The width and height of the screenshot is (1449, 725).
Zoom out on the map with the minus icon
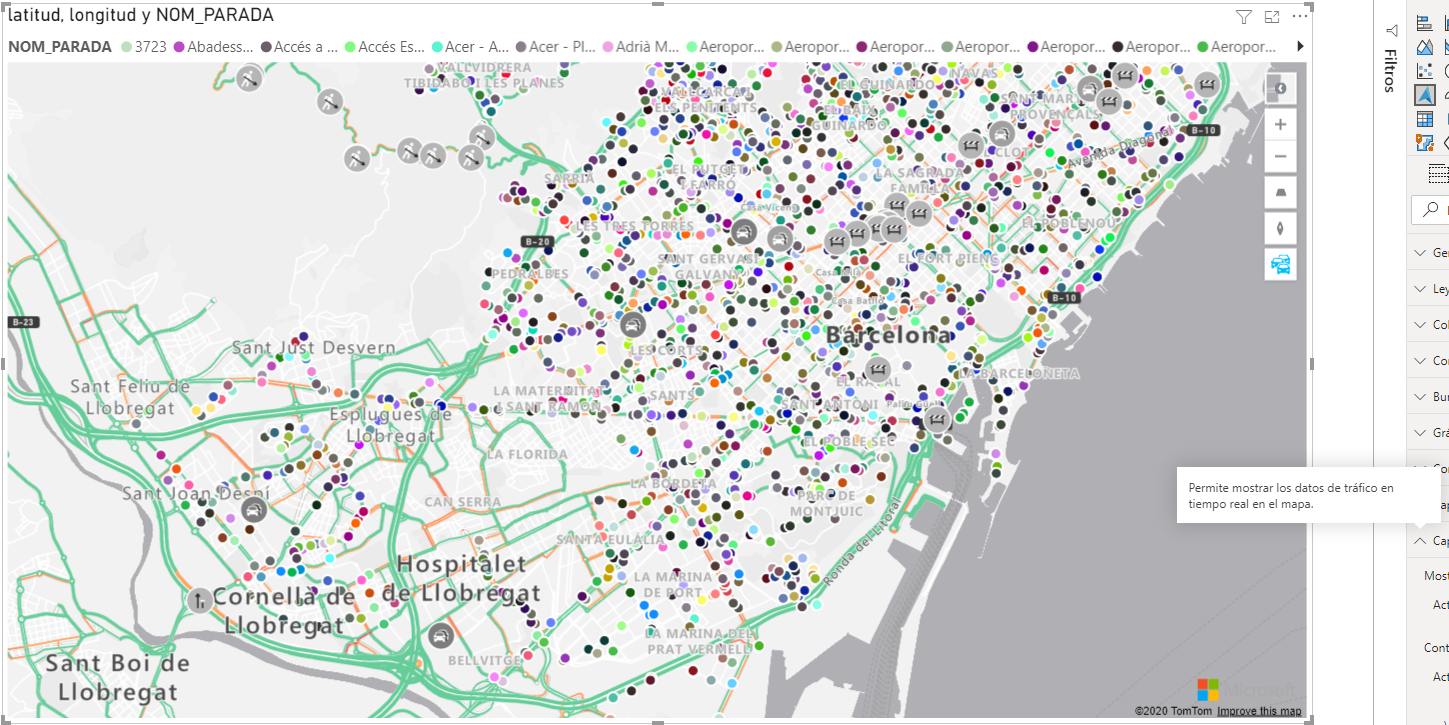click(1280, 156)
